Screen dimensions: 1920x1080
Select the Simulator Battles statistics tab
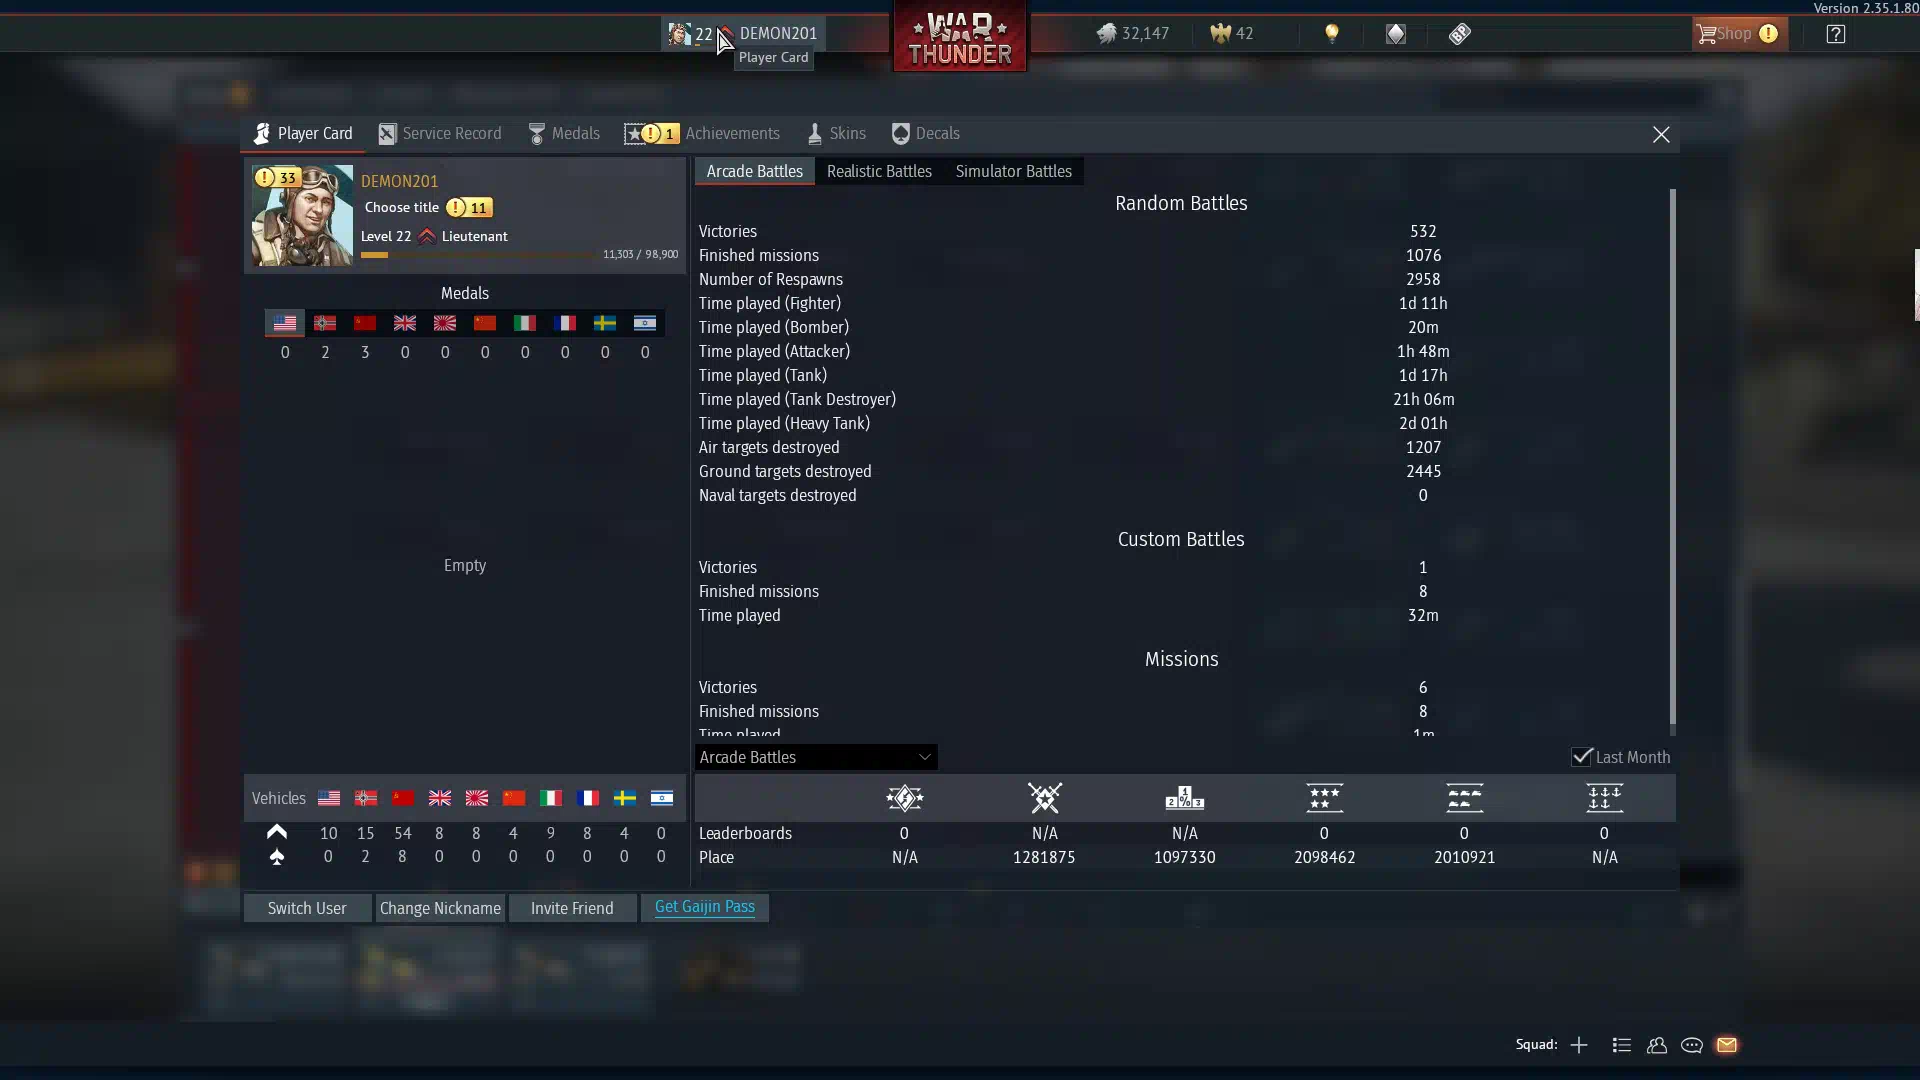point(1013,171)
